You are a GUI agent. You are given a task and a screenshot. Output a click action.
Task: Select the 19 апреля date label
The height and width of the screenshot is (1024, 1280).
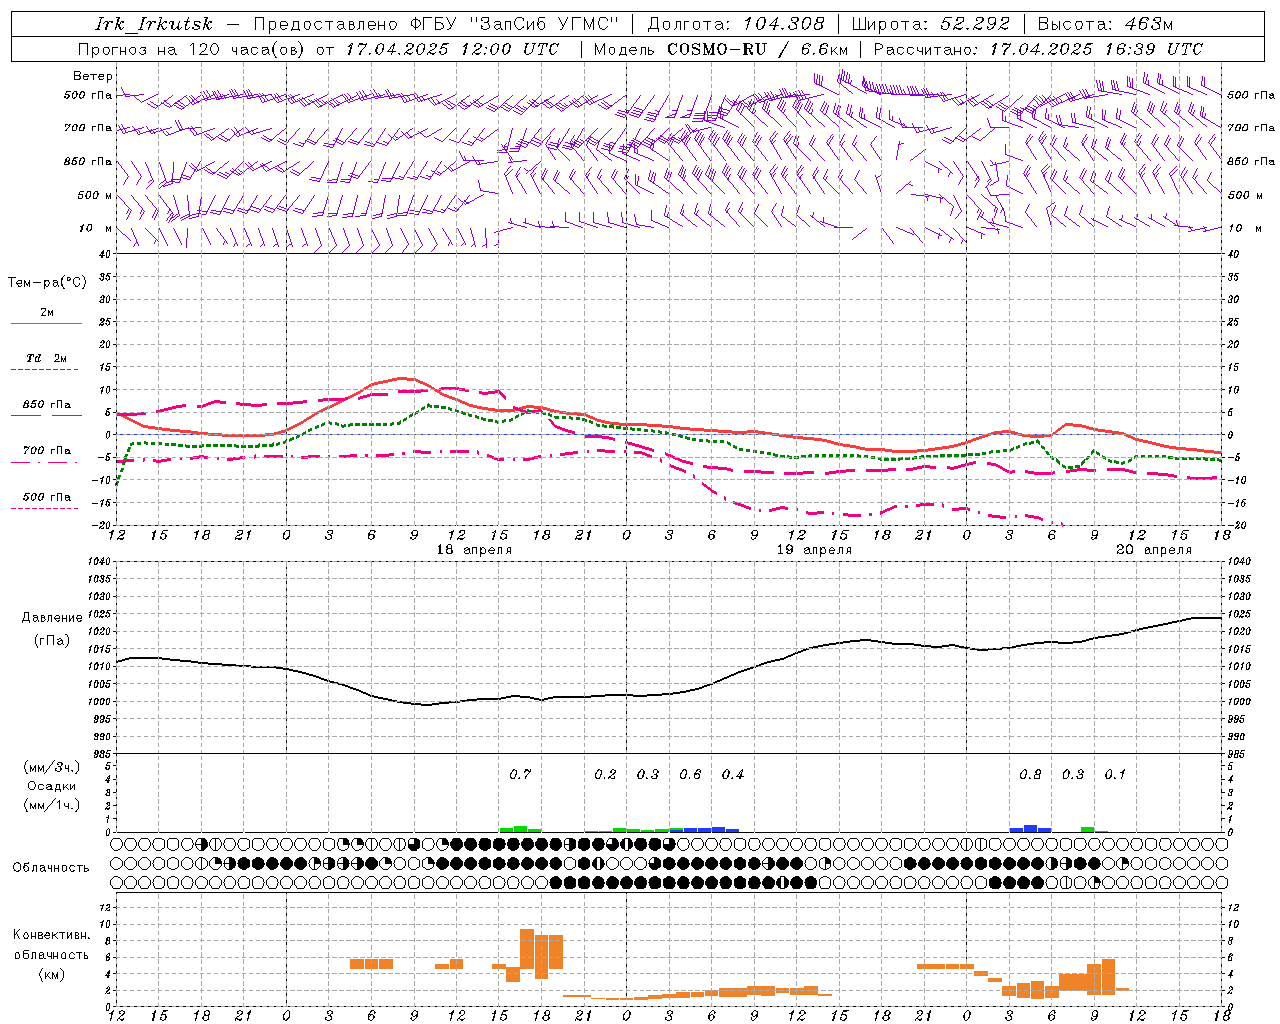pyautogui.click(x=815, y=550)
